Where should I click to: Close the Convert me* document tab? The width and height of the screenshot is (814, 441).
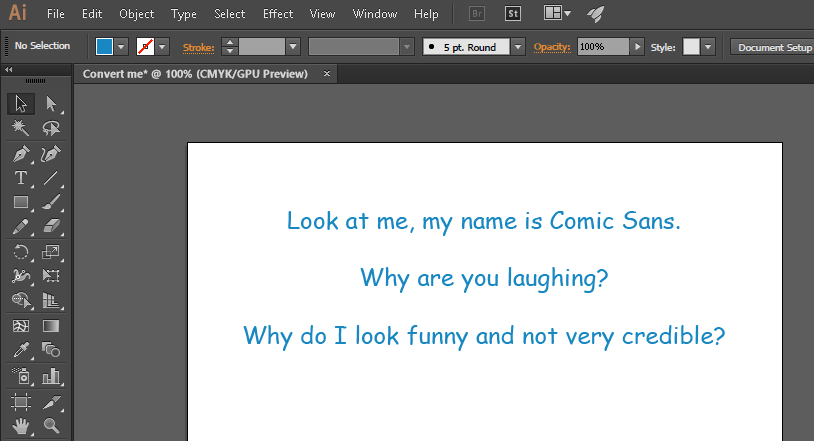point(327,74)
